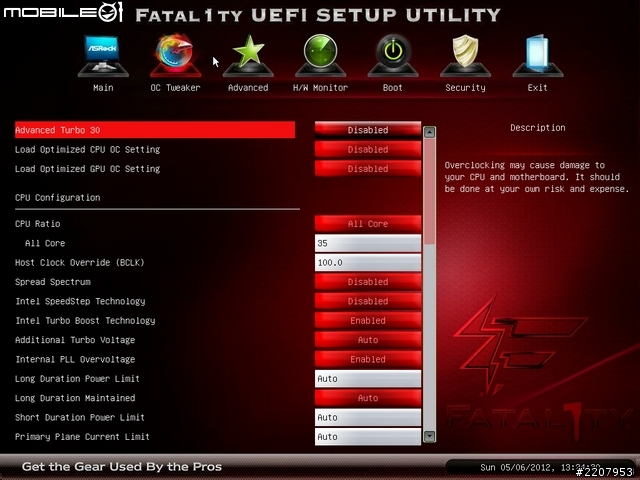
Task: Change the Advanced Turbo 30 Disabled value
Action: tap(368, 130)
